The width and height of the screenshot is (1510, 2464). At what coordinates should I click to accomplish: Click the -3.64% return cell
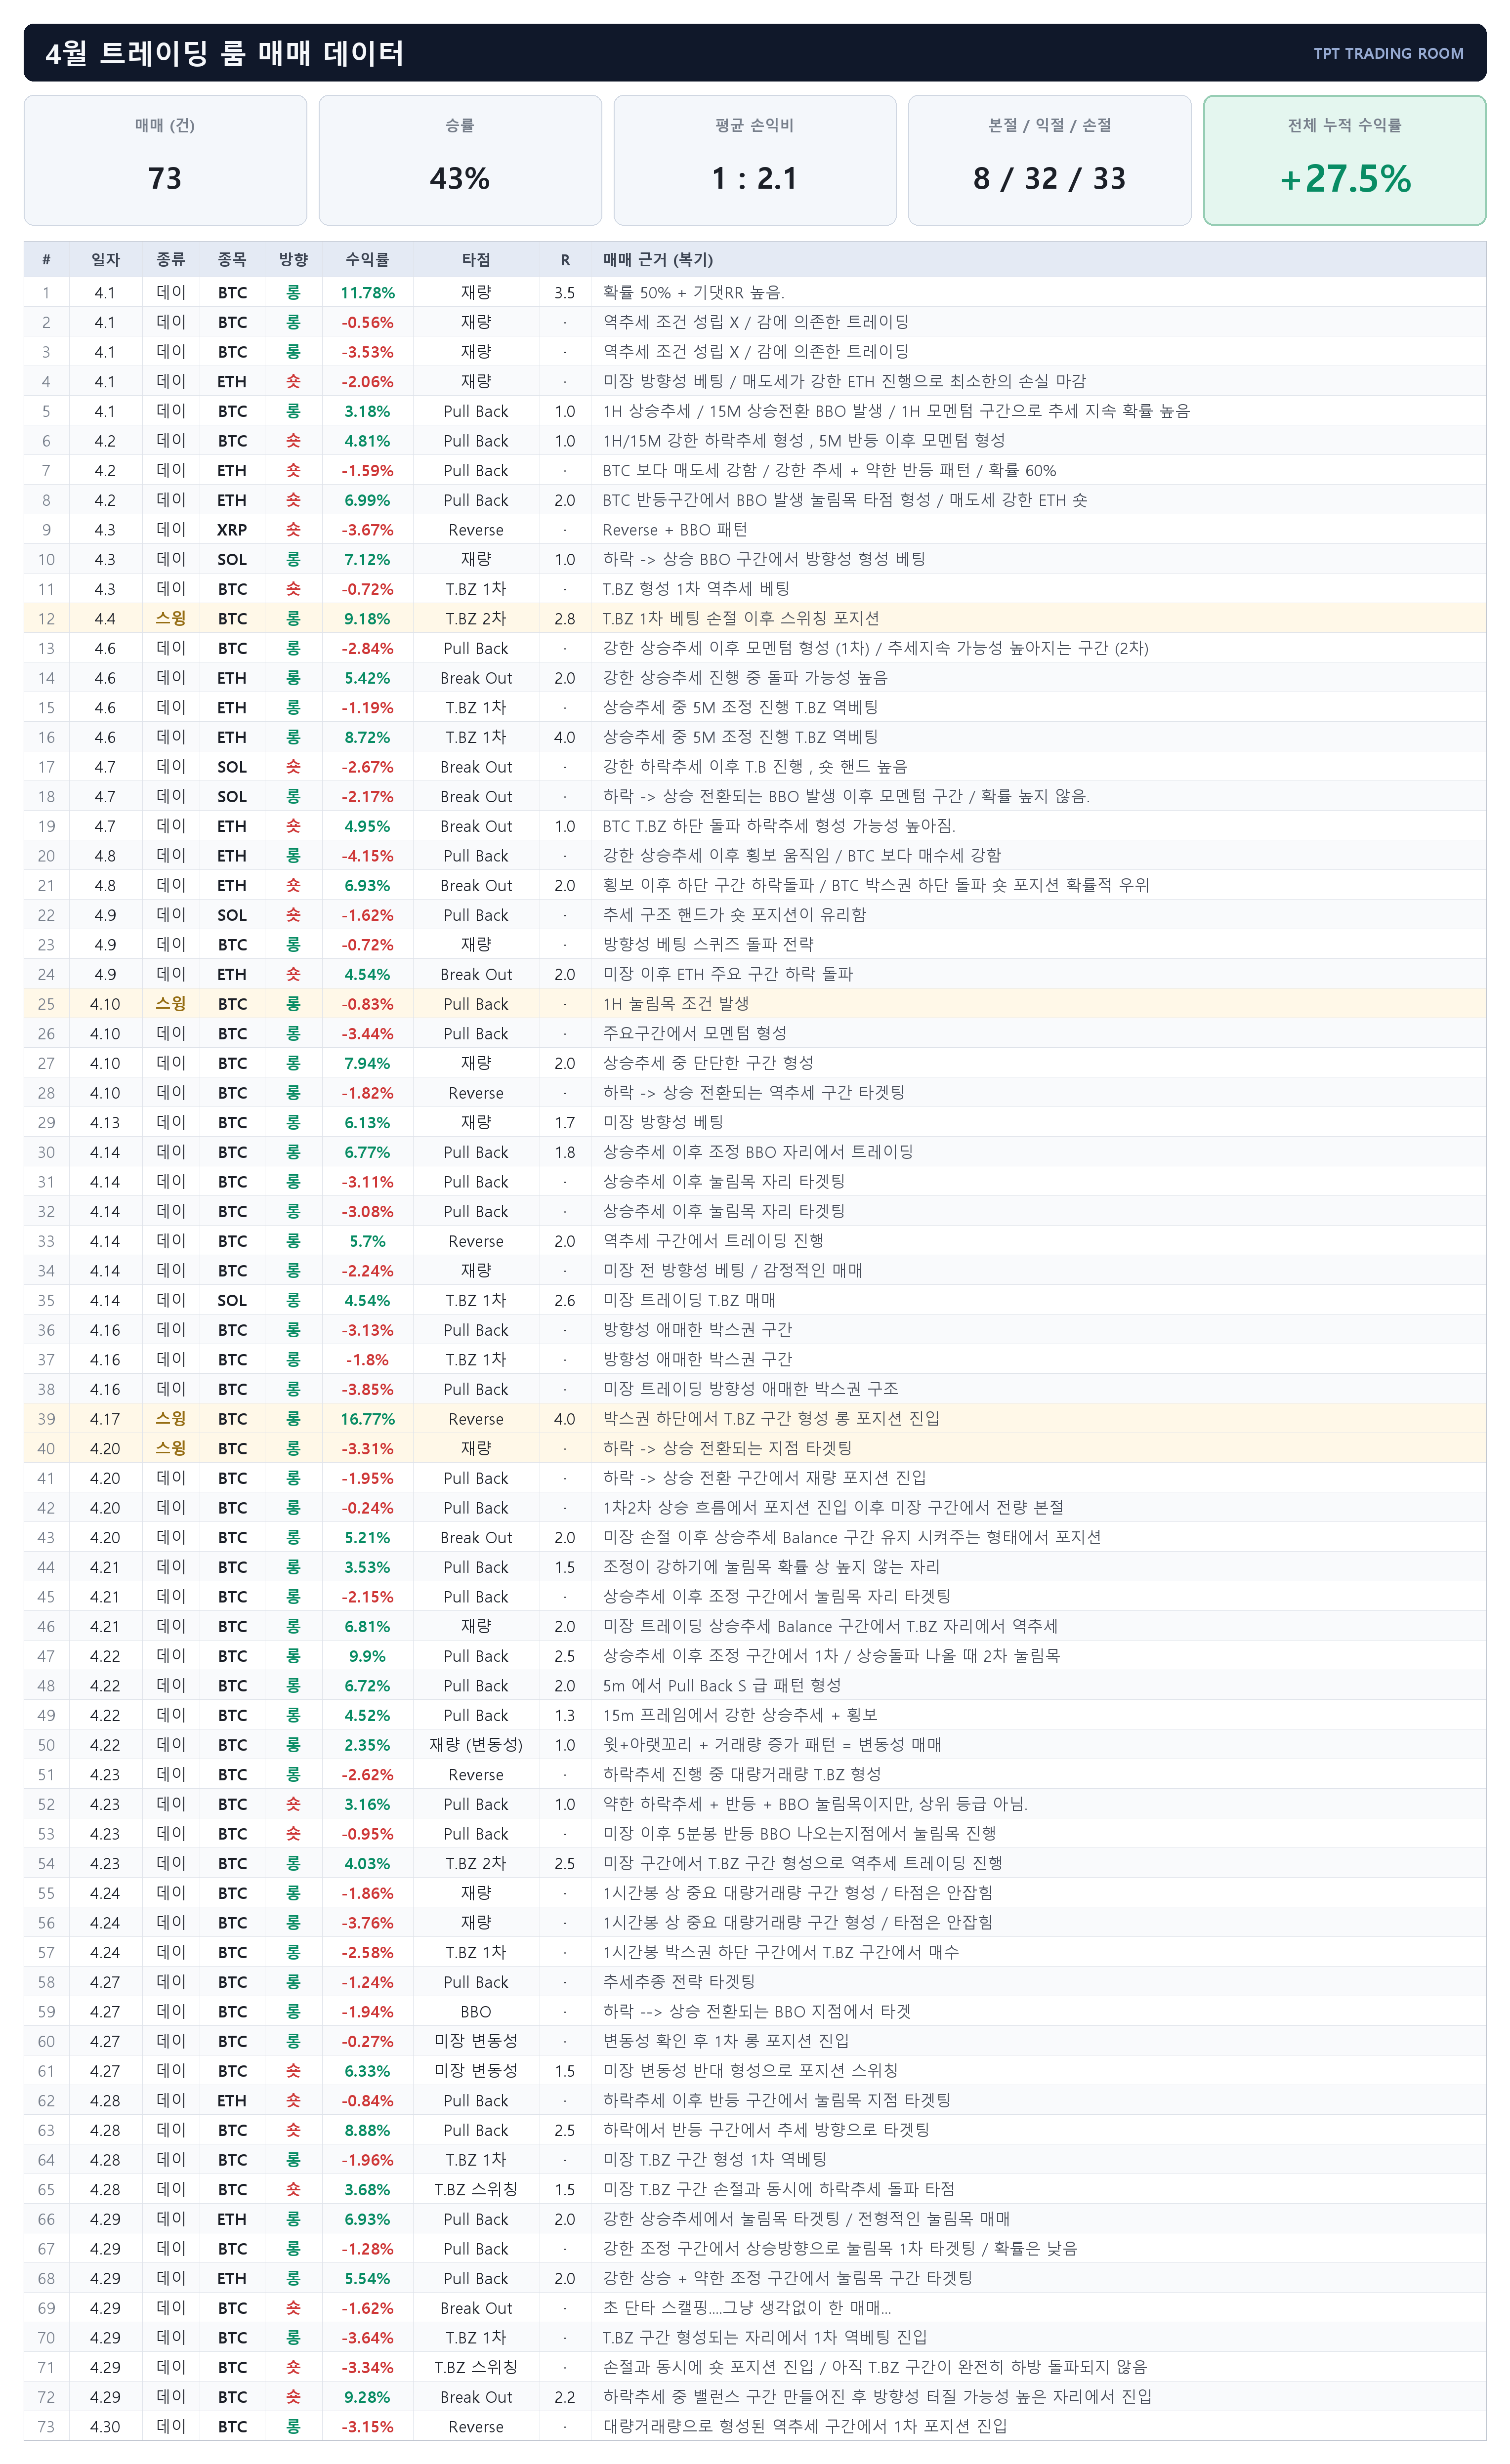pyautogui.click(x=367, y=2339)
